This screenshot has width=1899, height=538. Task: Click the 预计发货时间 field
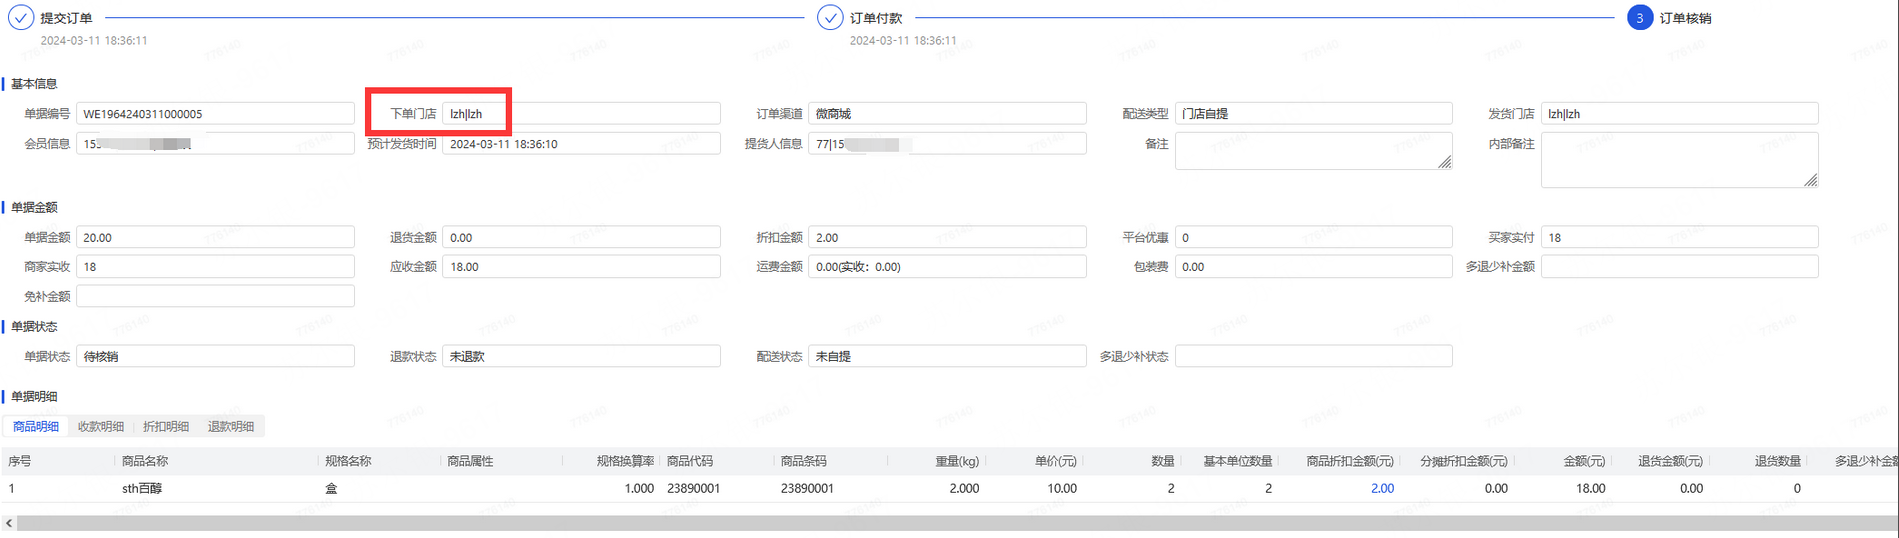click(x=581, y=144)
